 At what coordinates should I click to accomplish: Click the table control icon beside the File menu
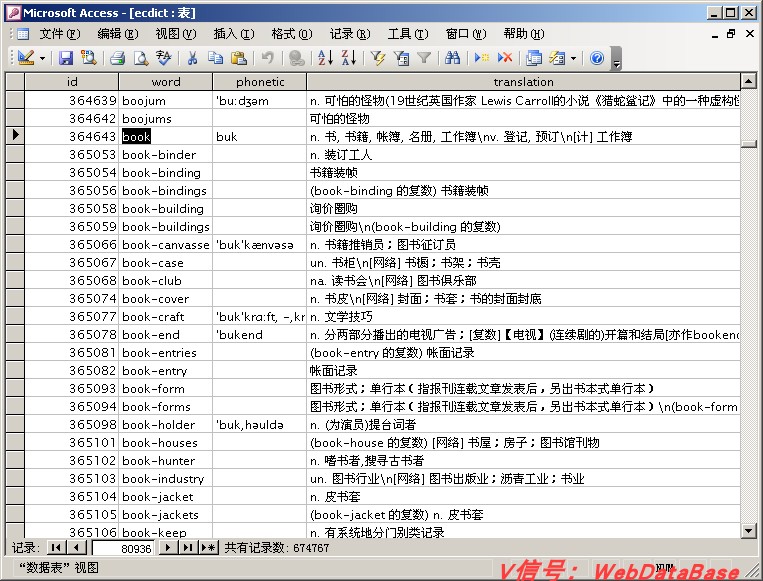(x=23, y=34)
